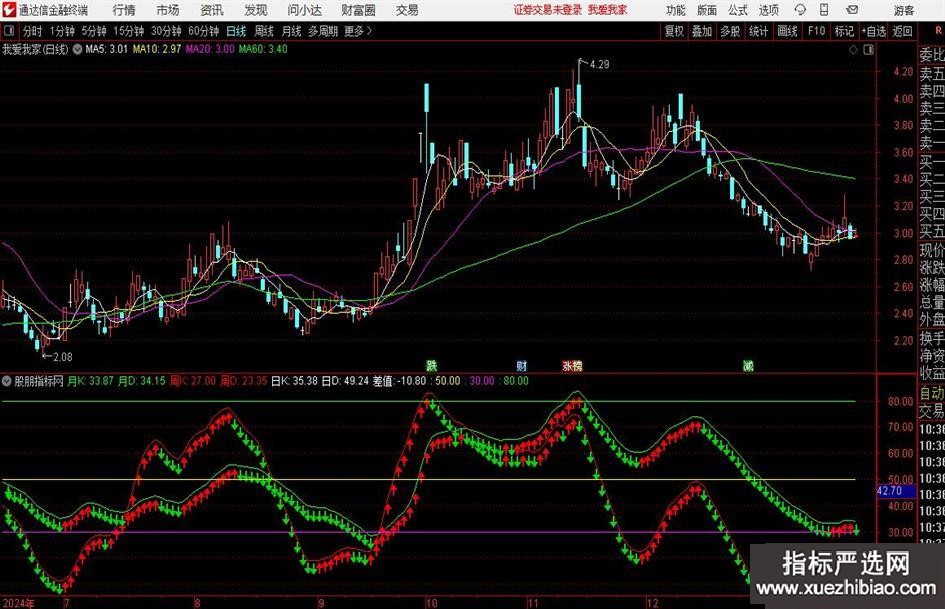Toggle the left sidebar panel icon
This screenshot has height=609, width=945.
8,31
